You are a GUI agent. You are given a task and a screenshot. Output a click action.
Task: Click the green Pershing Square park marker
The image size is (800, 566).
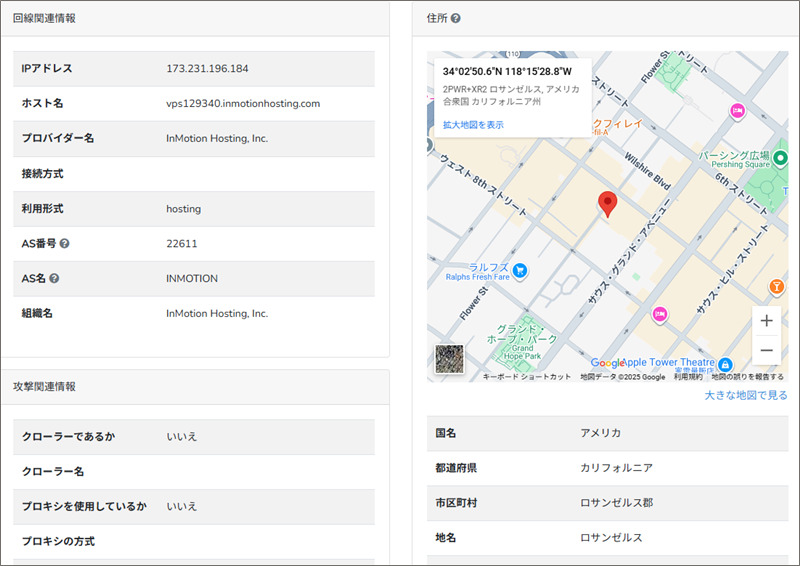pos(780,158)
